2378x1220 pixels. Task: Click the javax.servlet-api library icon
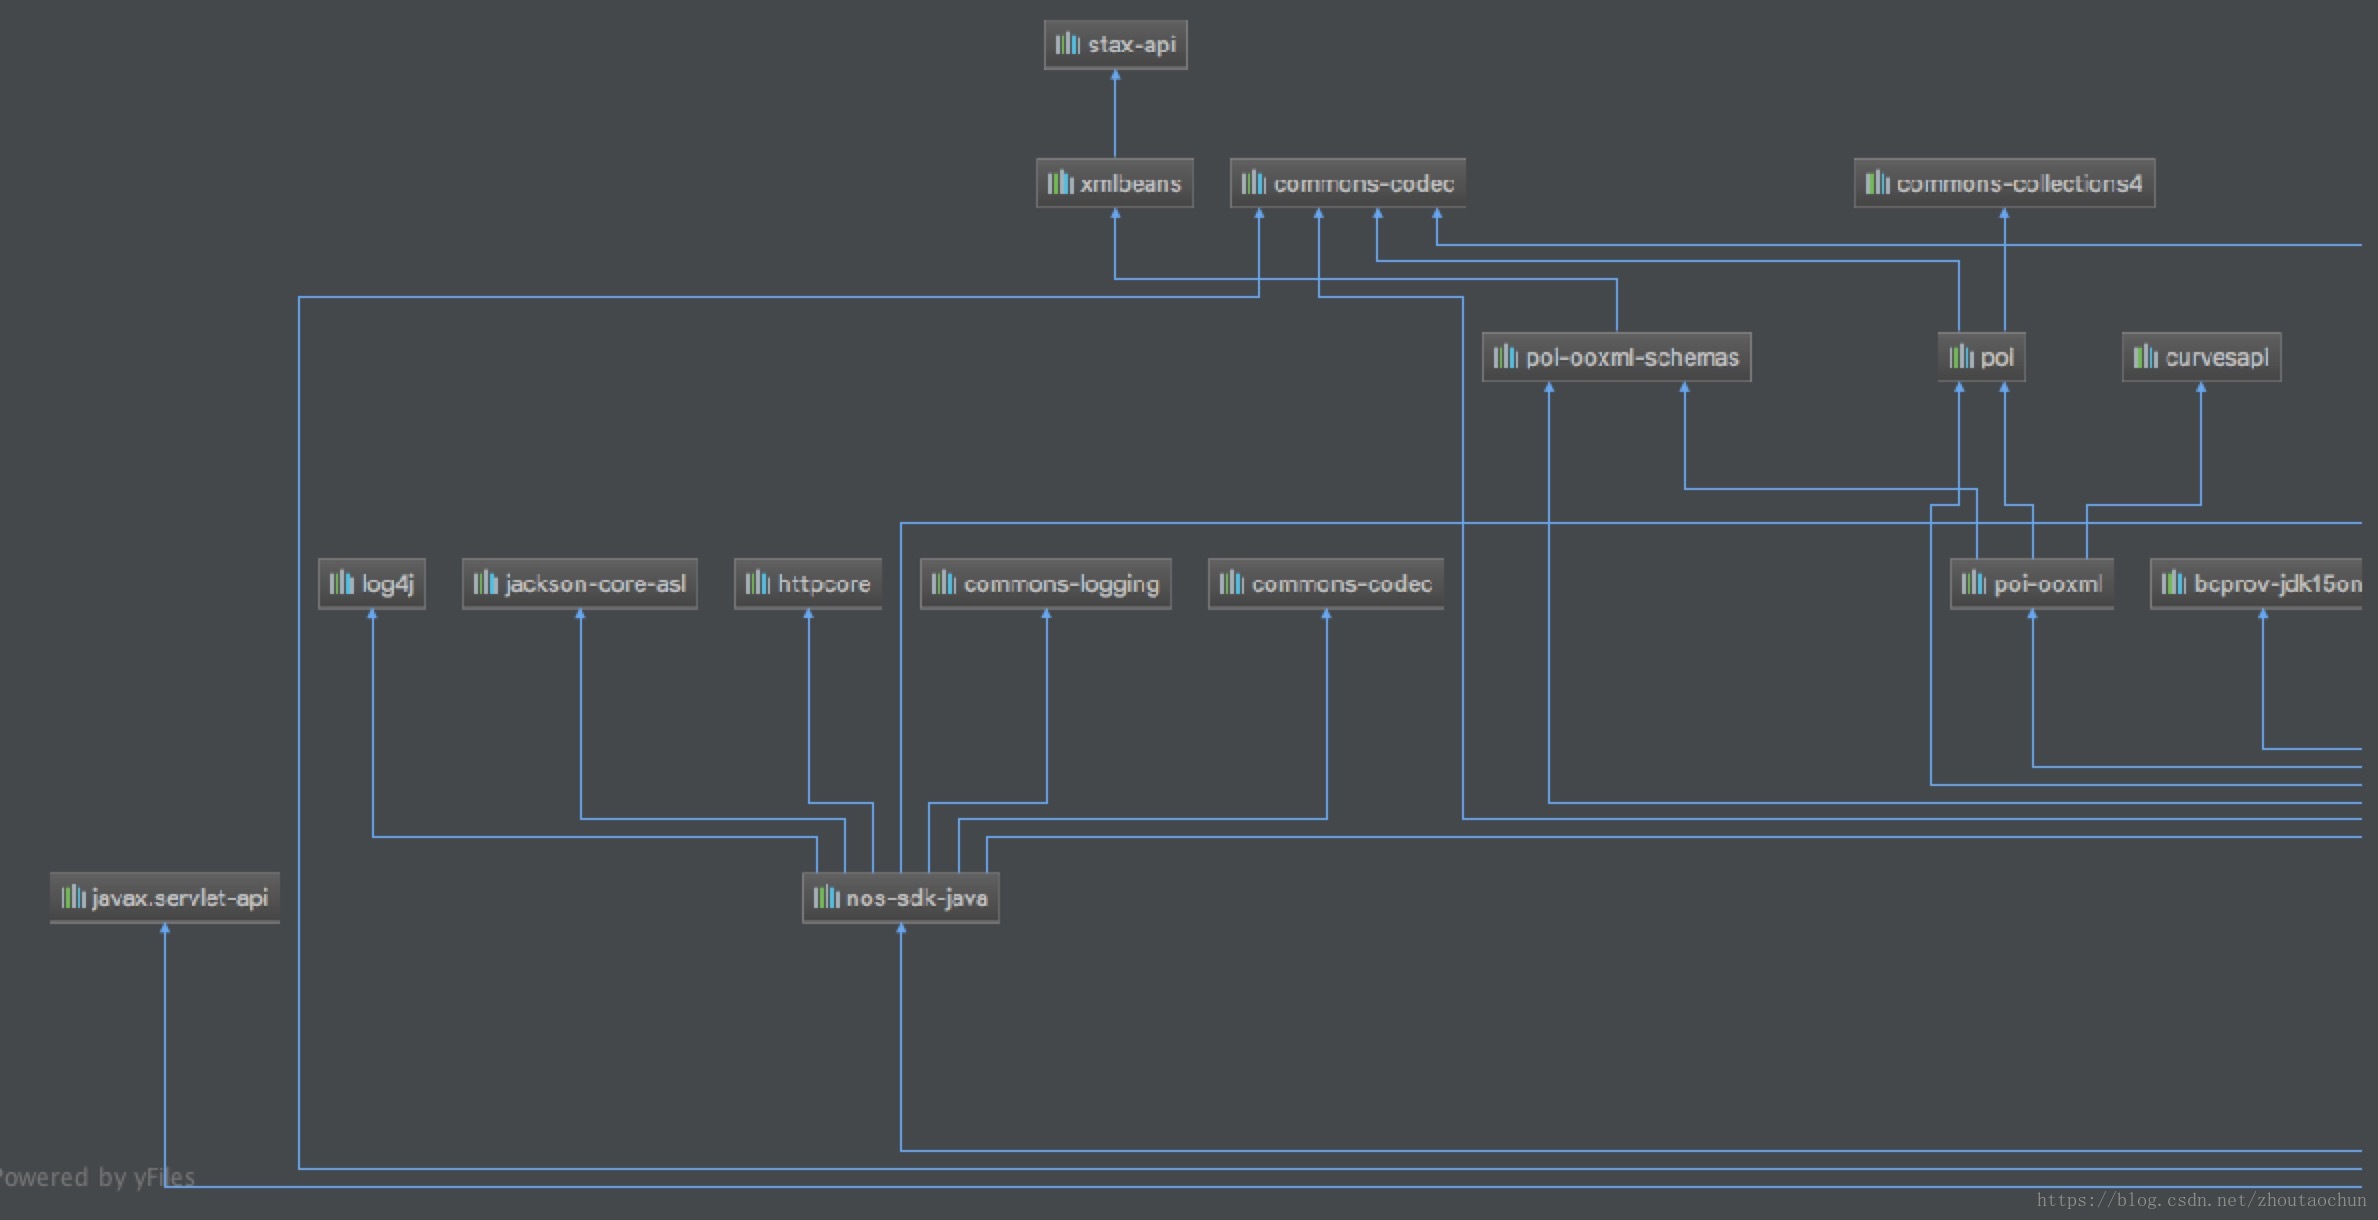click(74, 897)
